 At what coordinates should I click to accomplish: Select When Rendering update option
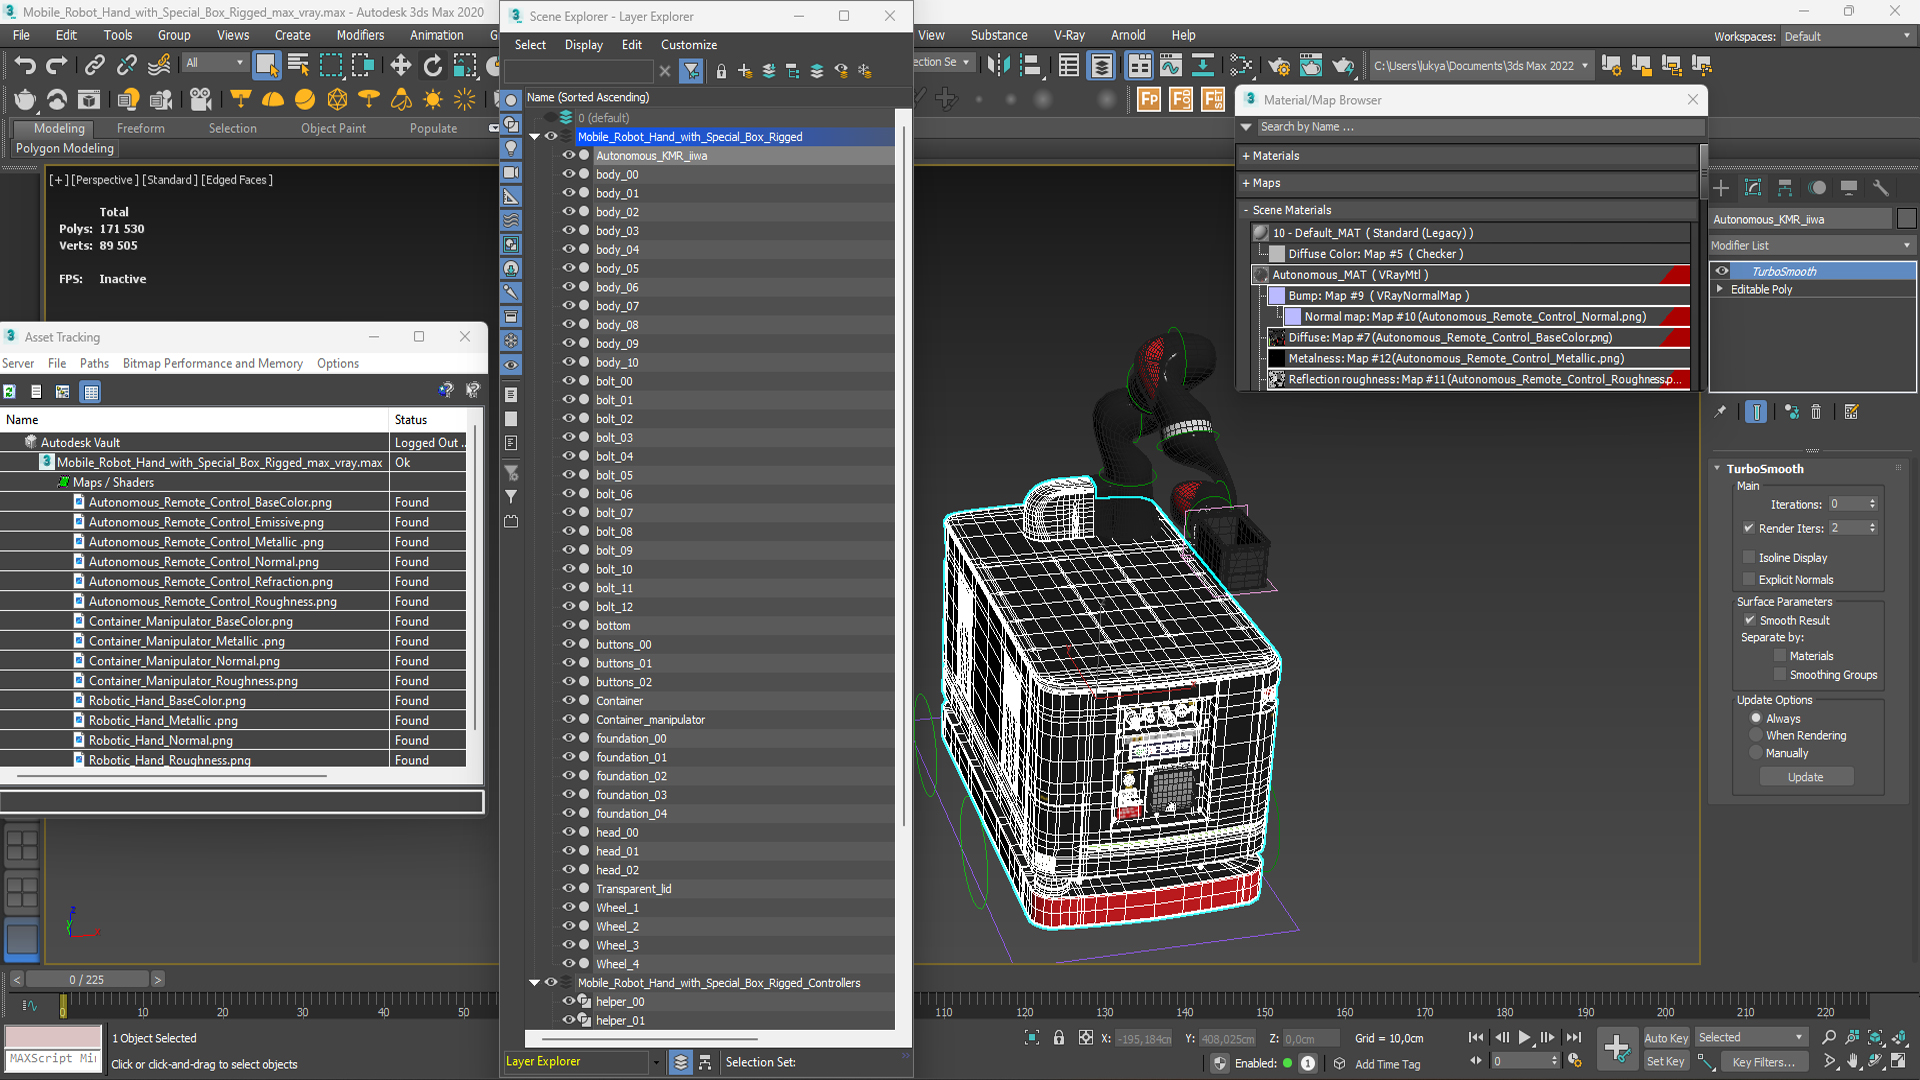pos(1756,735)
